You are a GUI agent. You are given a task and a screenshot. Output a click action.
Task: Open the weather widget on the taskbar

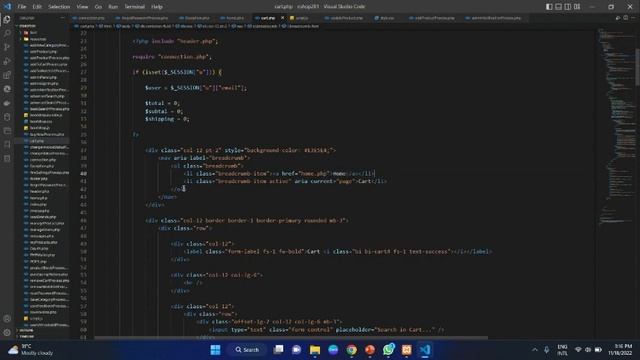point(32,350)
